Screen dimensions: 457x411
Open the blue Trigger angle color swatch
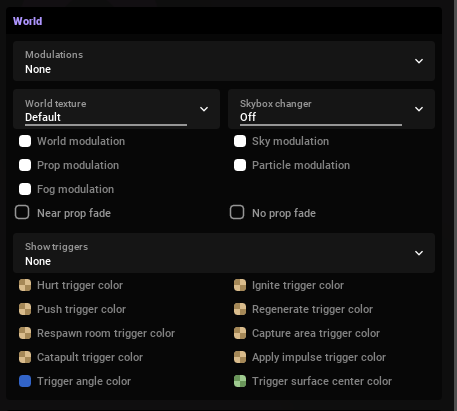click(x=25, y=381)
